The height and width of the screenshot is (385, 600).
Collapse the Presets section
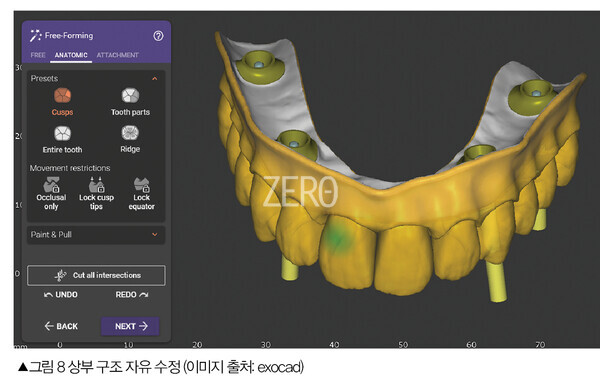[155, 78]
